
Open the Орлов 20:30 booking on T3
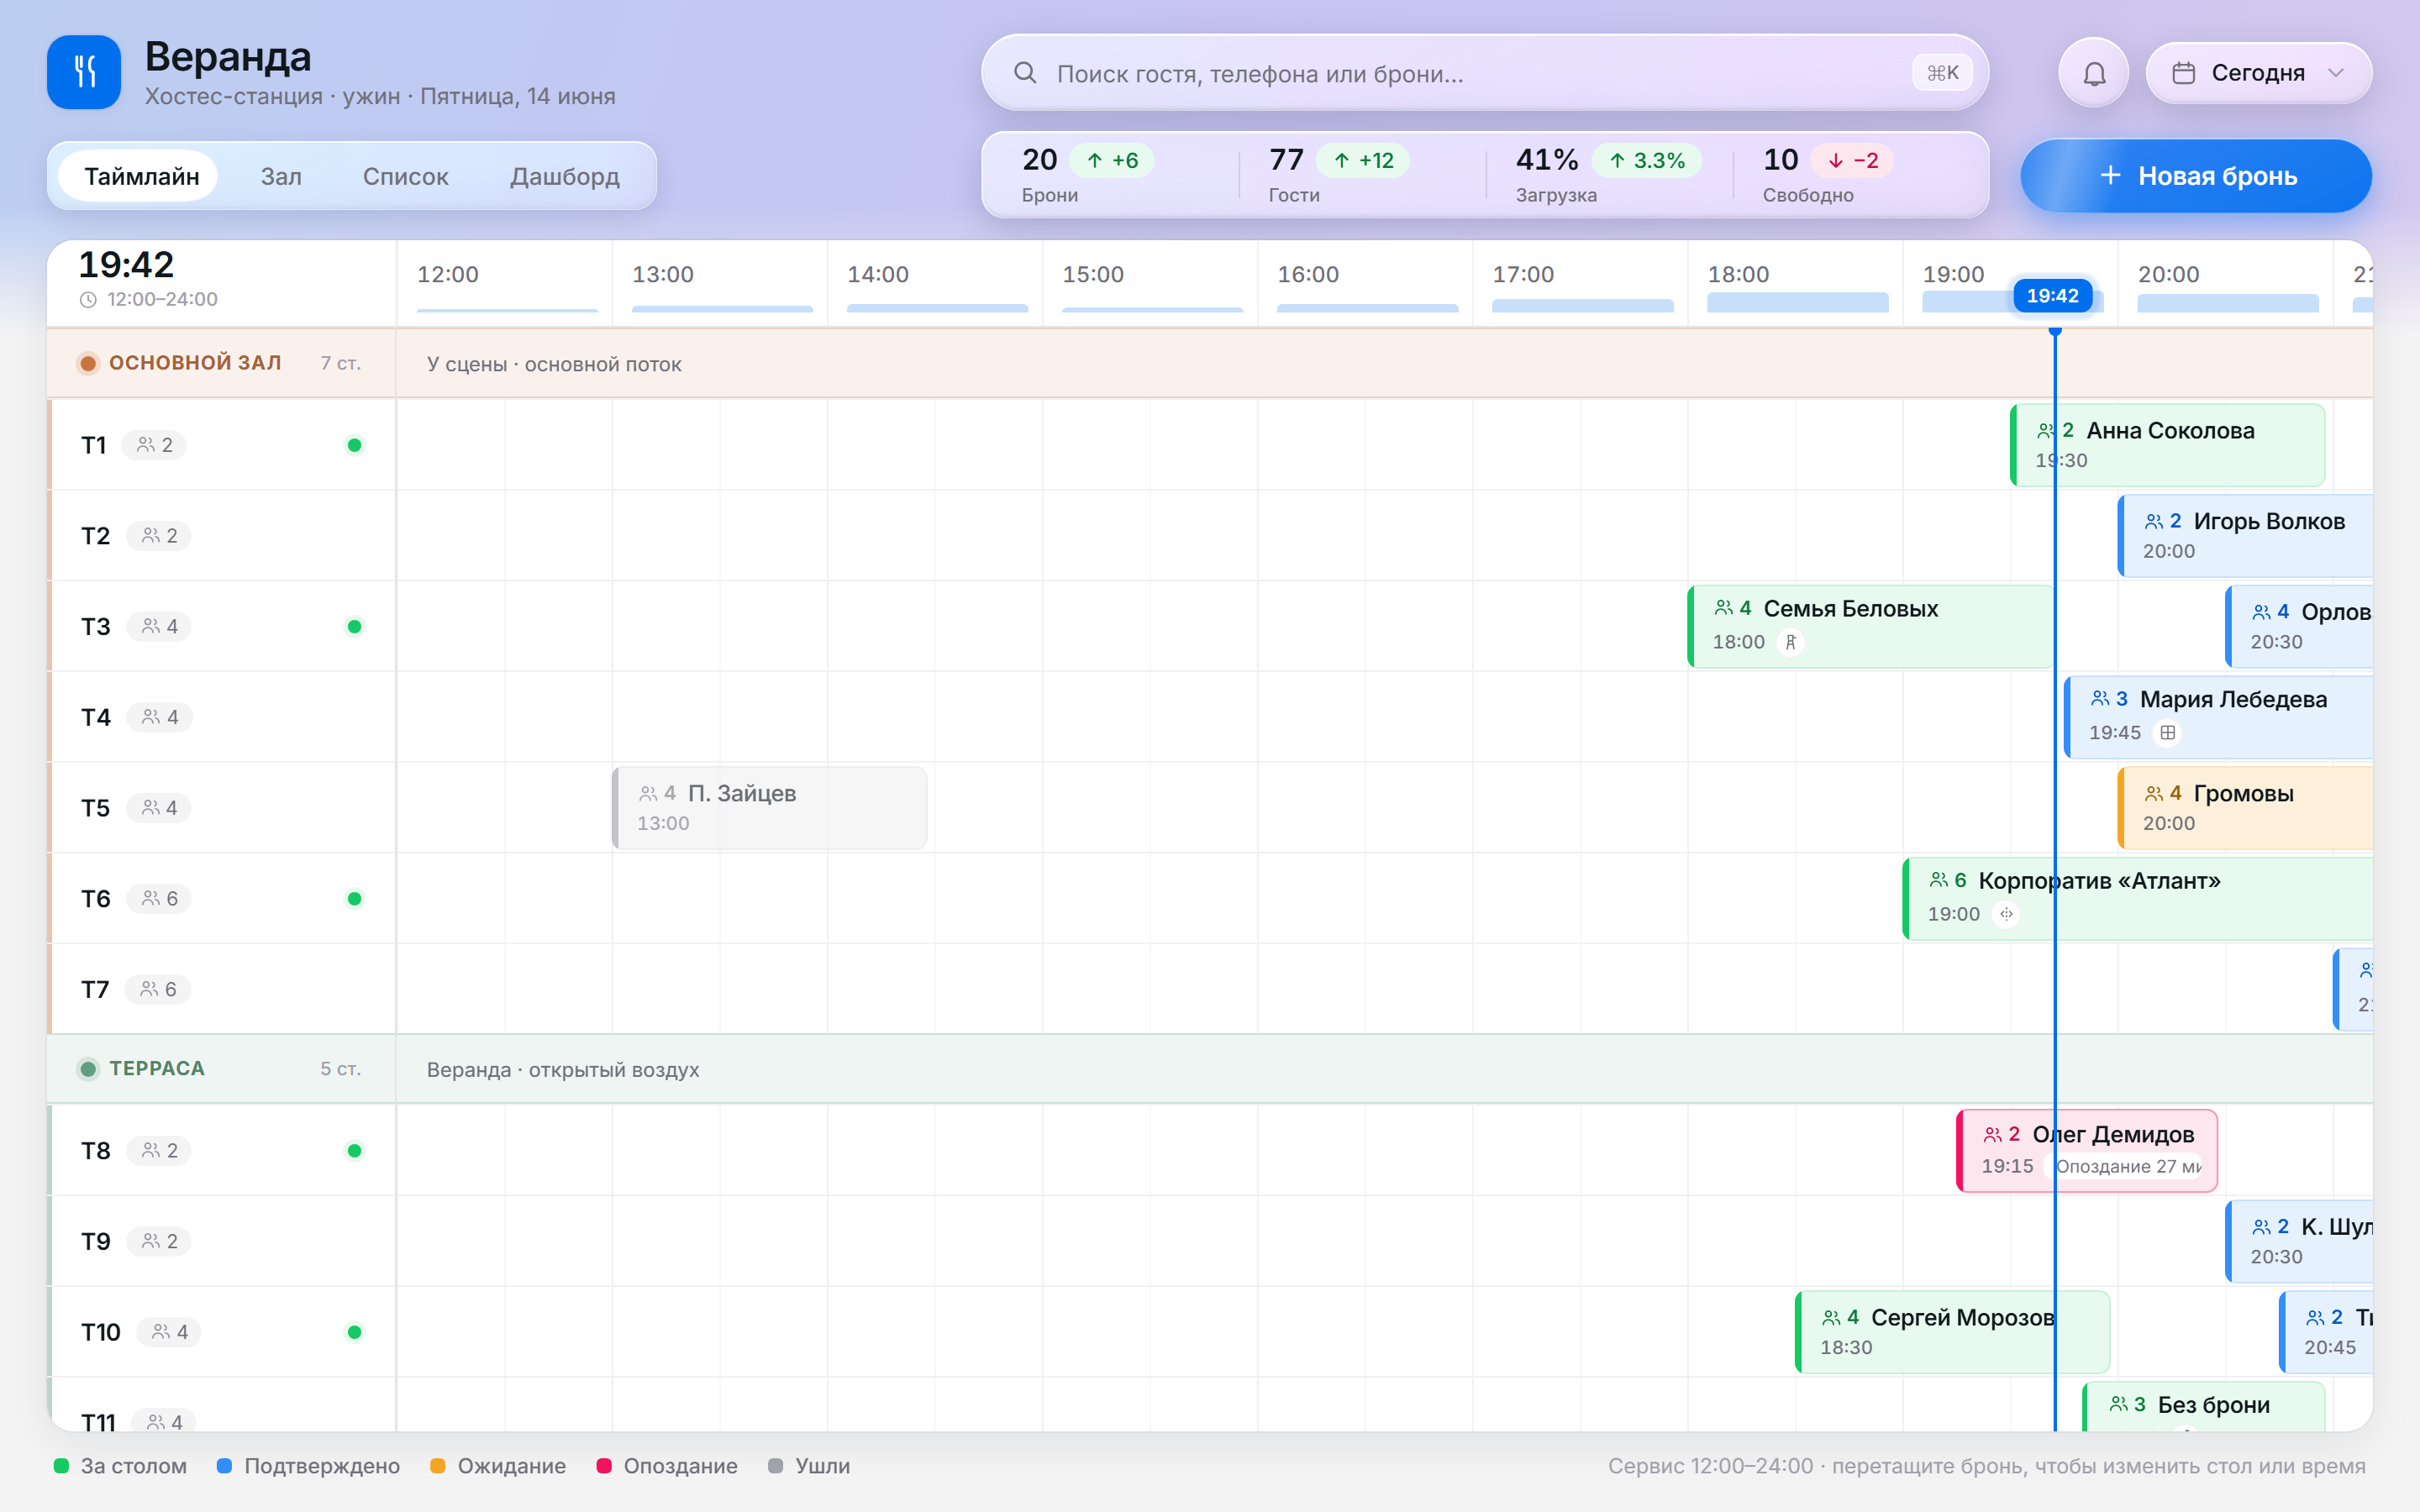(2299, 627)
